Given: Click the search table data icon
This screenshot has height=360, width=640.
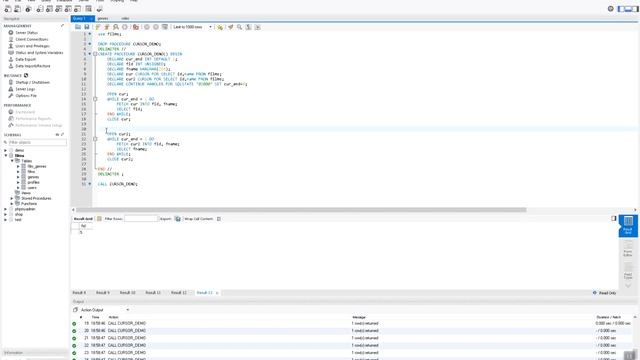Looking at the screenshot, I should pos(89,9).
